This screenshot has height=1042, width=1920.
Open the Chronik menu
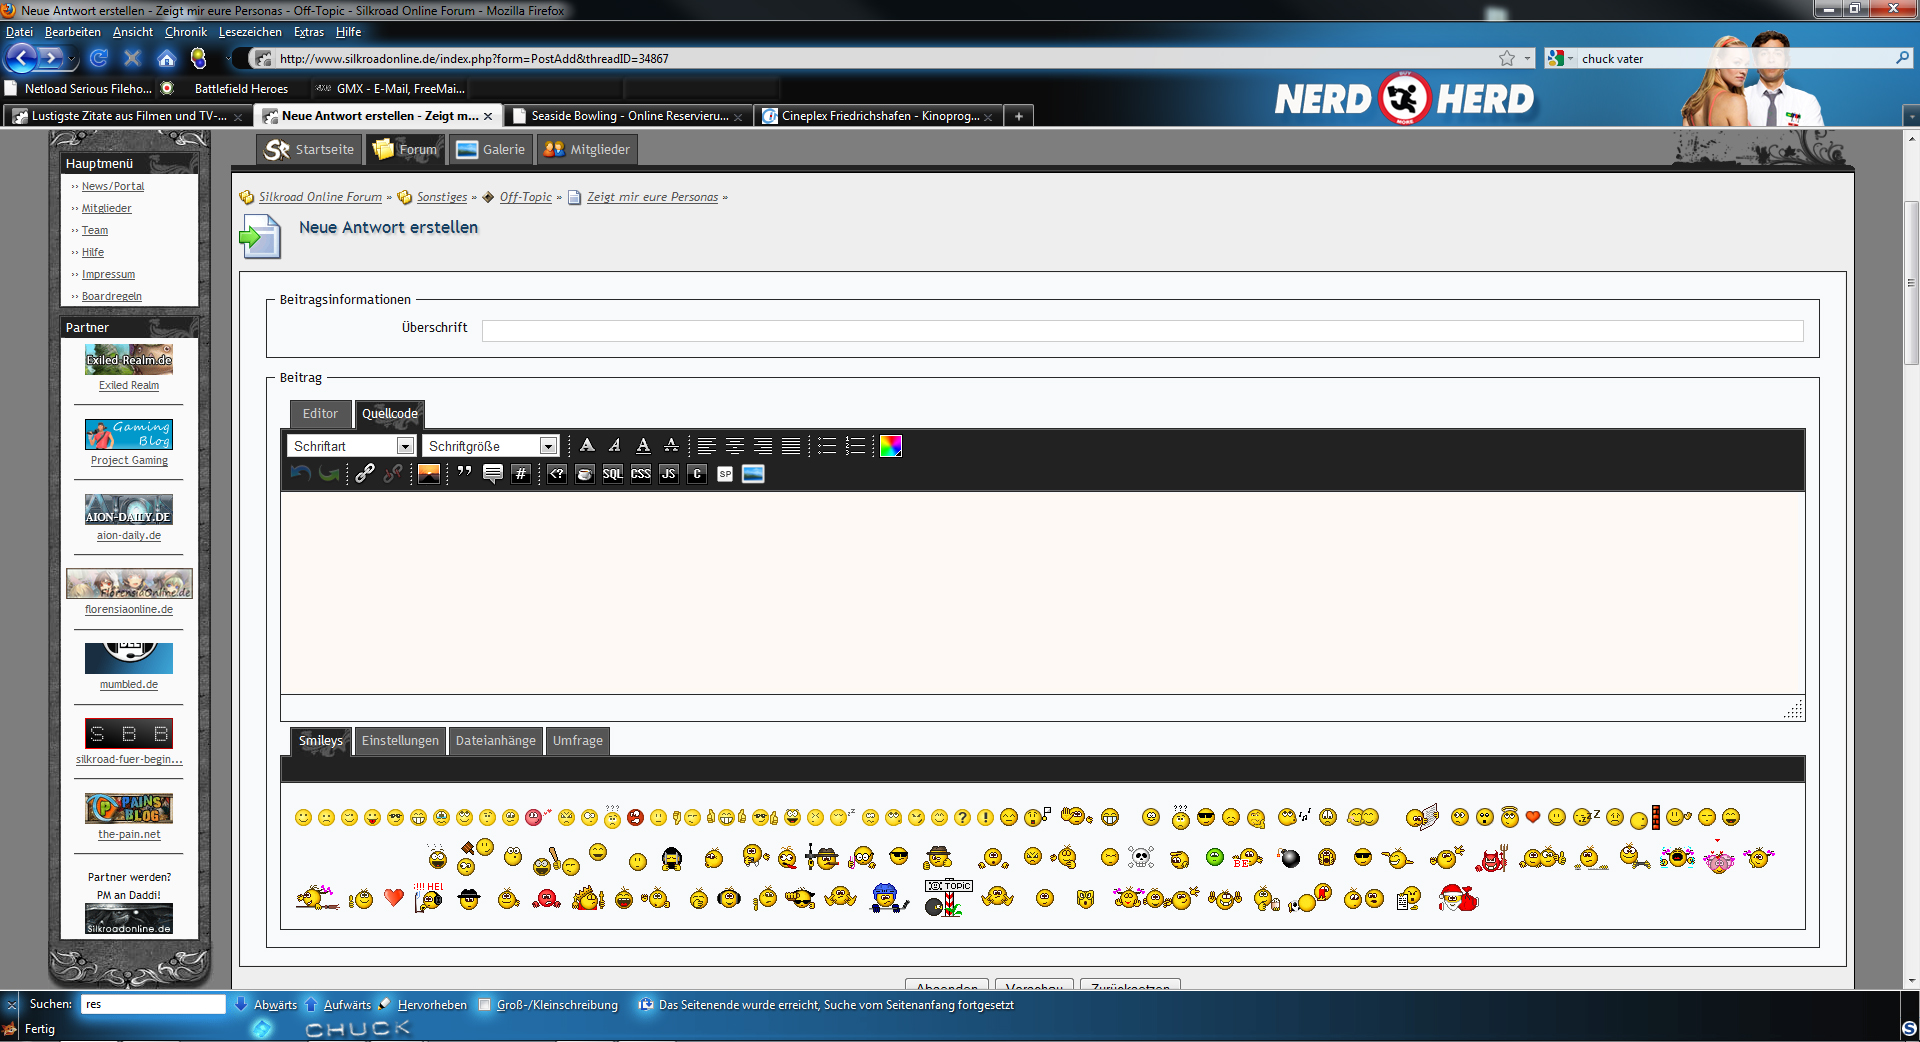pyautogui.click(x=185, y=32)
